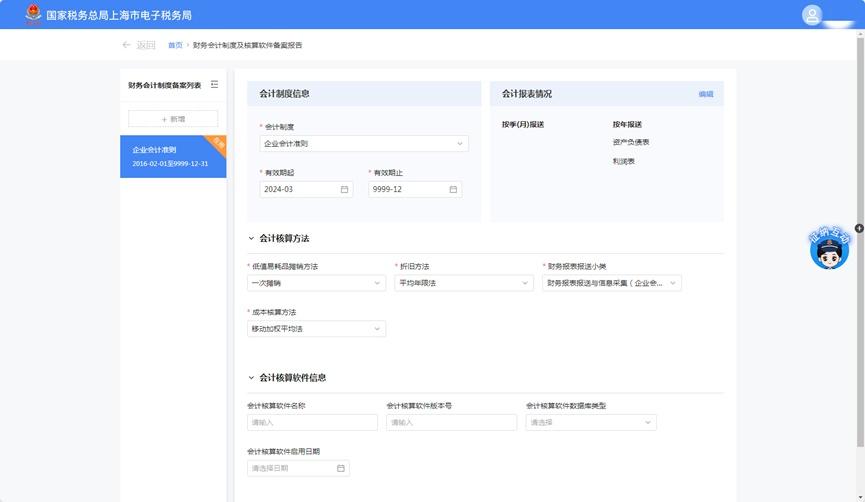Click the 国家税务总局上海市电子税务局 title
Screen dimensions: 865x502
click(x=119, y=15)
